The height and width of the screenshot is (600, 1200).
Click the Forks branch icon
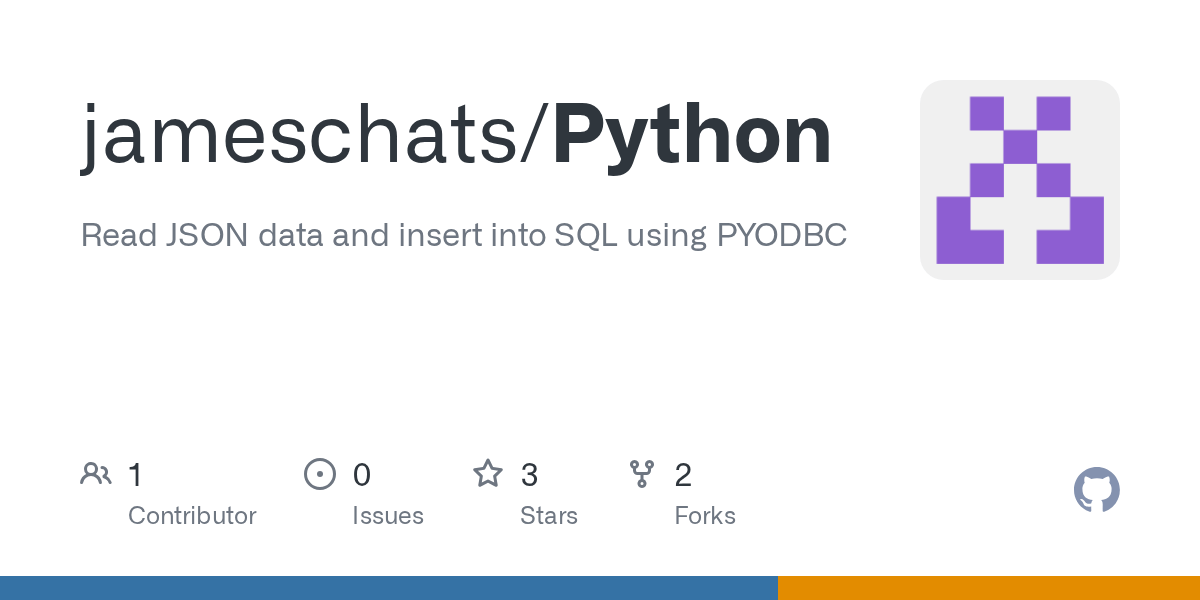(x=641, y=474)
